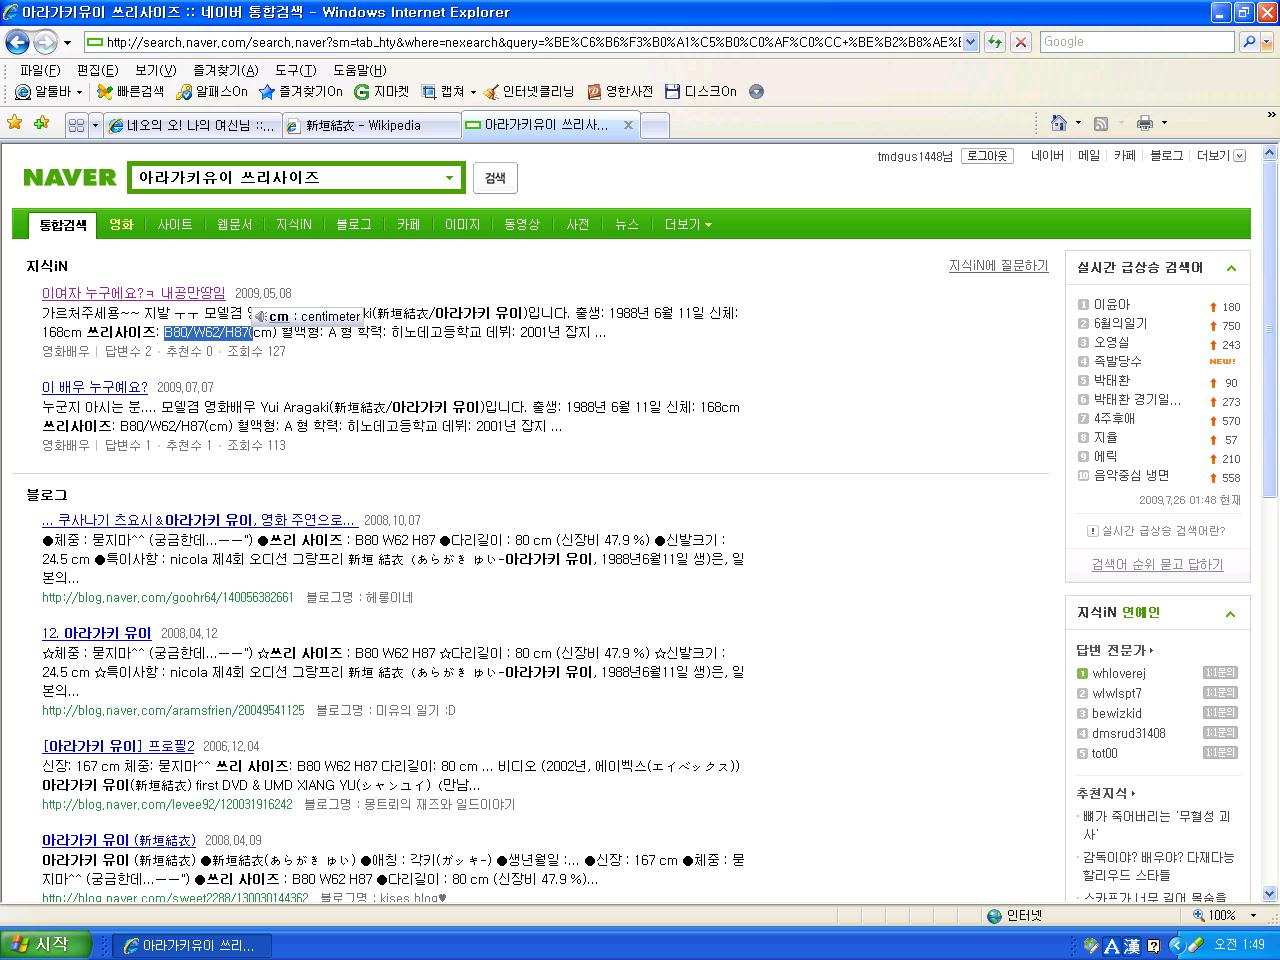Click the Windows 시작 button
1280x960 pixels.
46,944
